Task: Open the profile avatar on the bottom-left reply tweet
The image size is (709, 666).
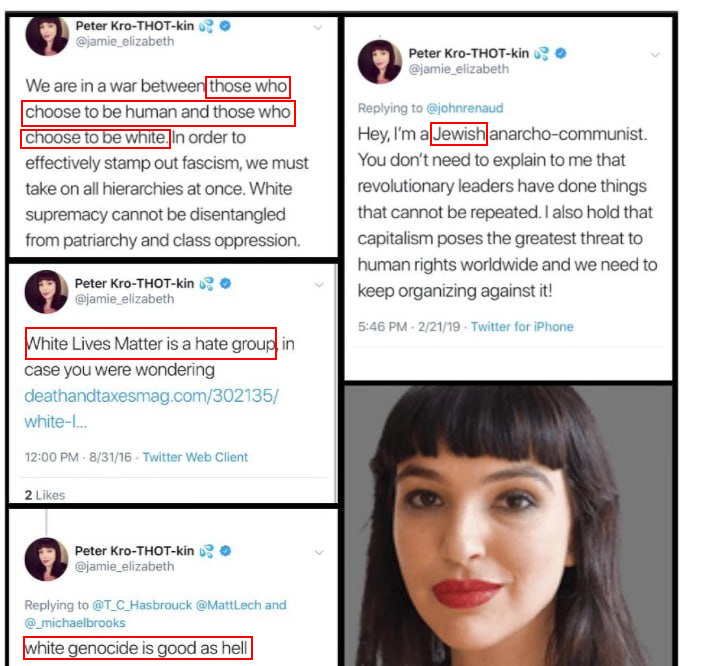Action: pyautogui.click(x=46, y=559)
